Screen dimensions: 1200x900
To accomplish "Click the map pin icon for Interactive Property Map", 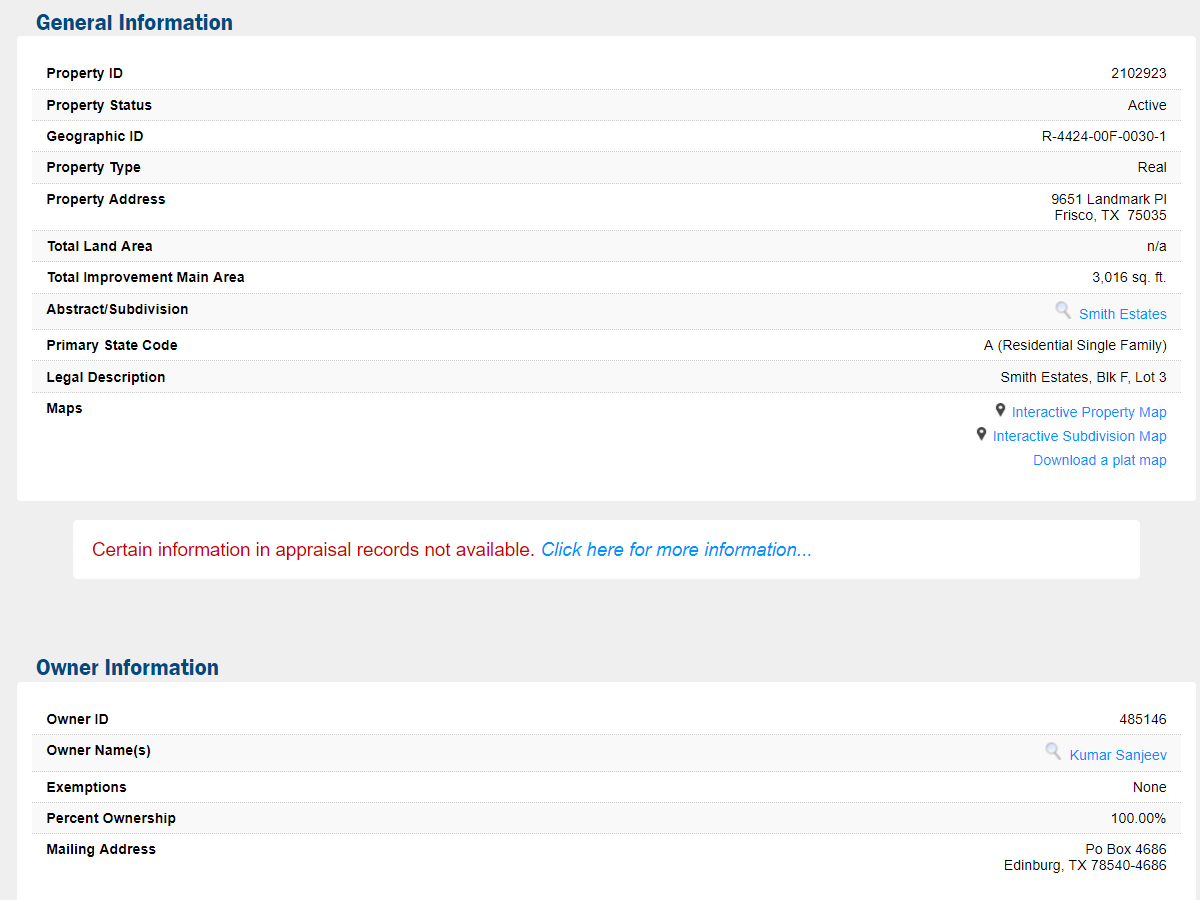I will 1000,410.
